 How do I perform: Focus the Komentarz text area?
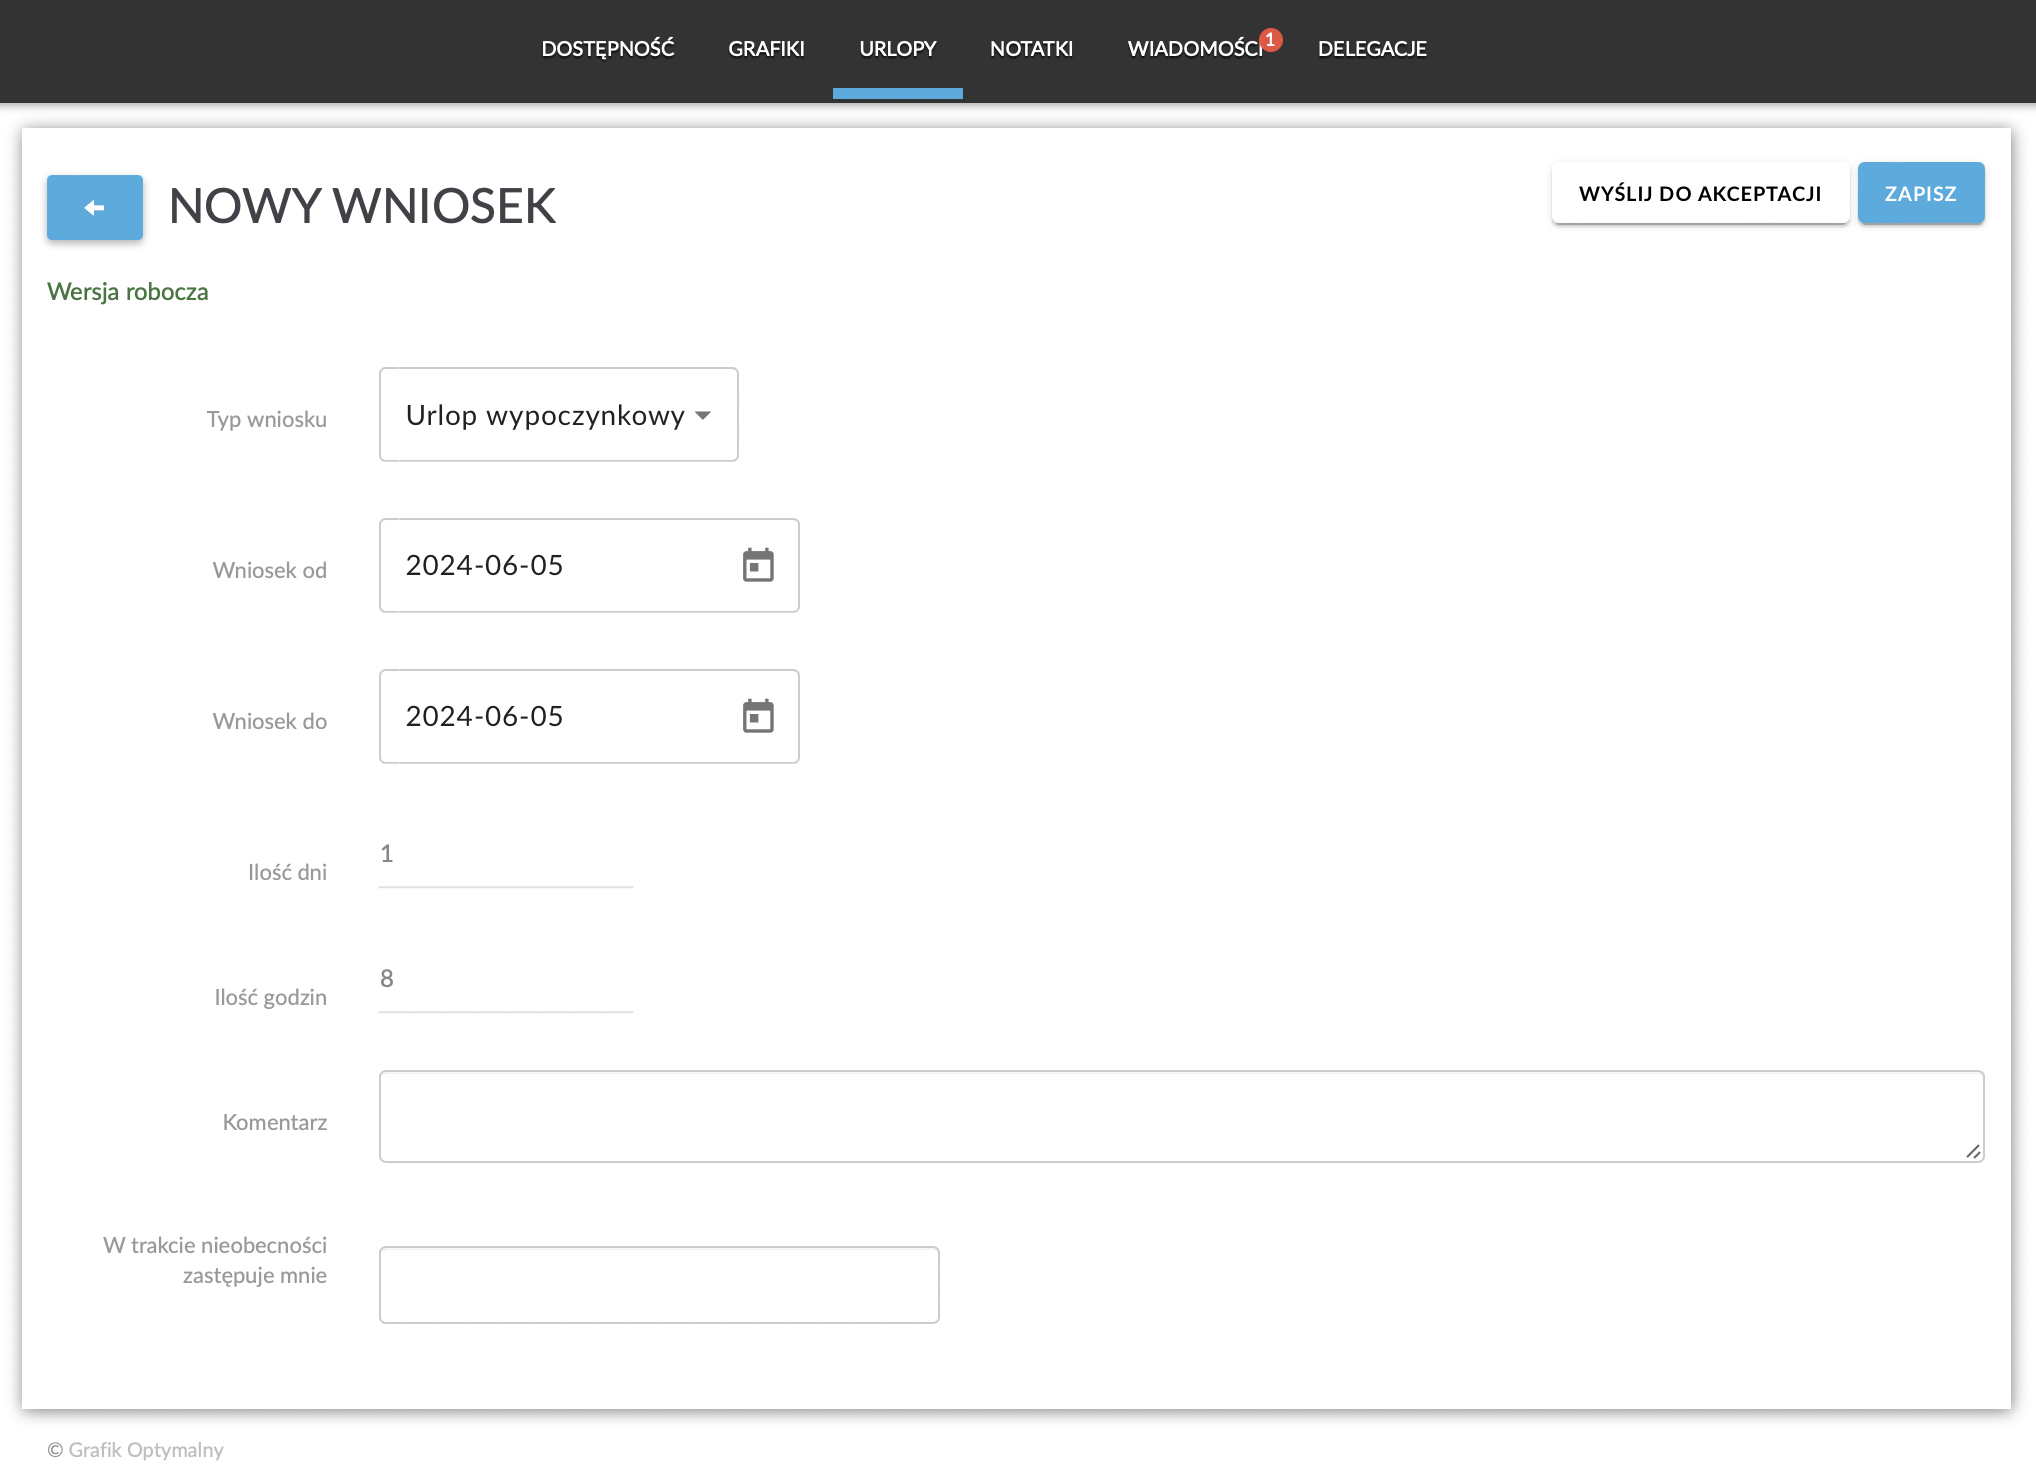point(1180,1116)
